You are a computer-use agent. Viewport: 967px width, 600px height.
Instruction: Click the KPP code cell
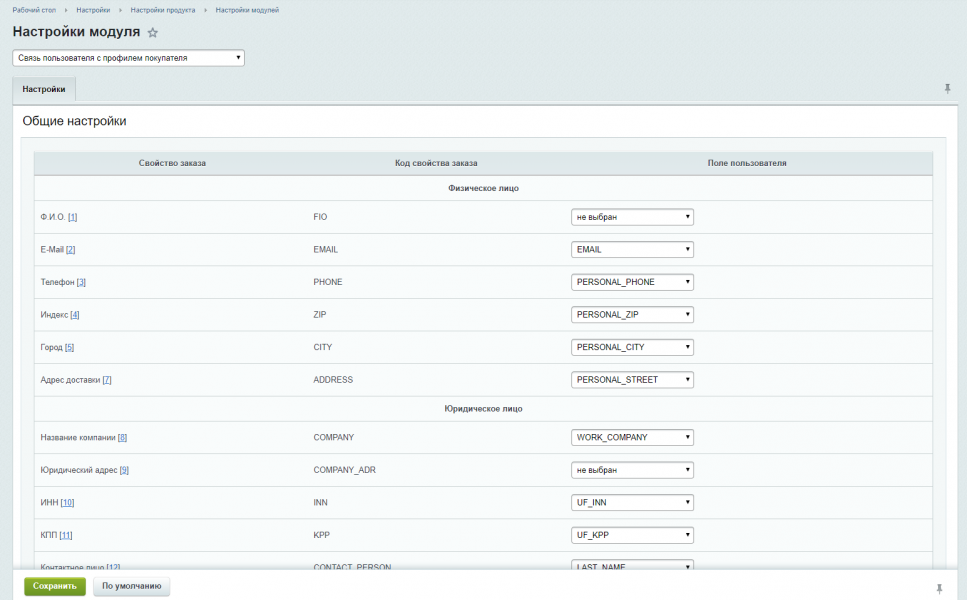pyautogui.click(x=321, y=535)
